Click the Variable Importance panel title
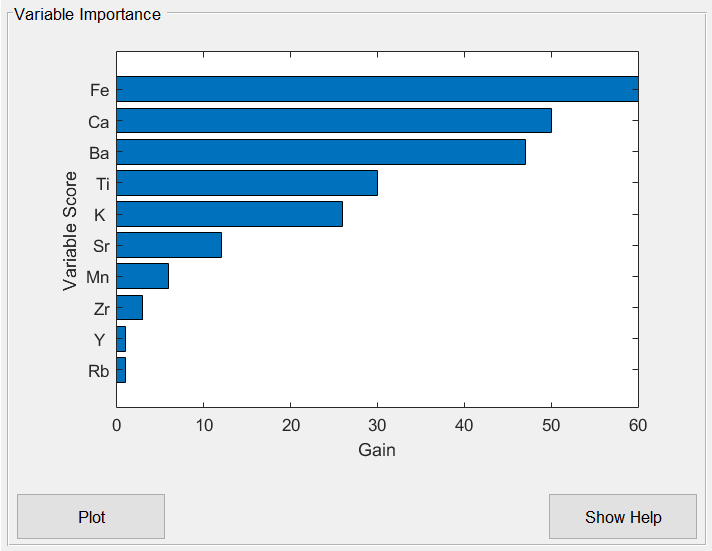 pos(87,15)
